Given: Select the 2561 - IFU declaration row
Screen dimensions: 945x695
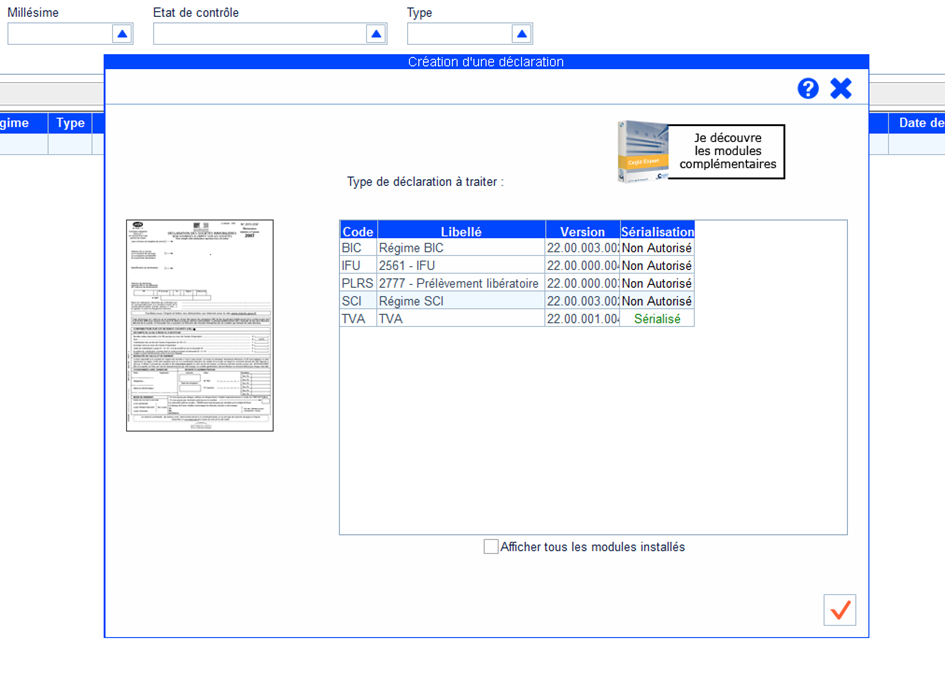Looking at the screenshot, I should coord(460,266).
